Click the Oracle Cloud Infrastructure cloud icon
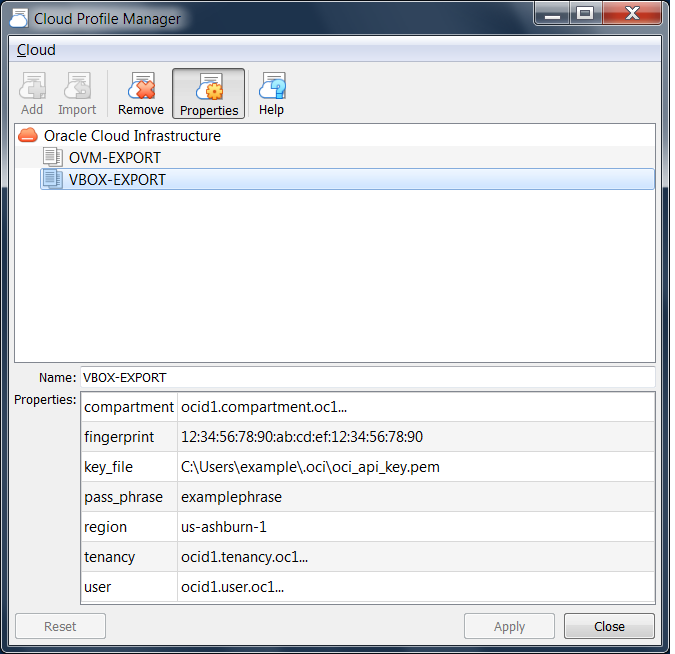675x654 pixels. [28, 135]
